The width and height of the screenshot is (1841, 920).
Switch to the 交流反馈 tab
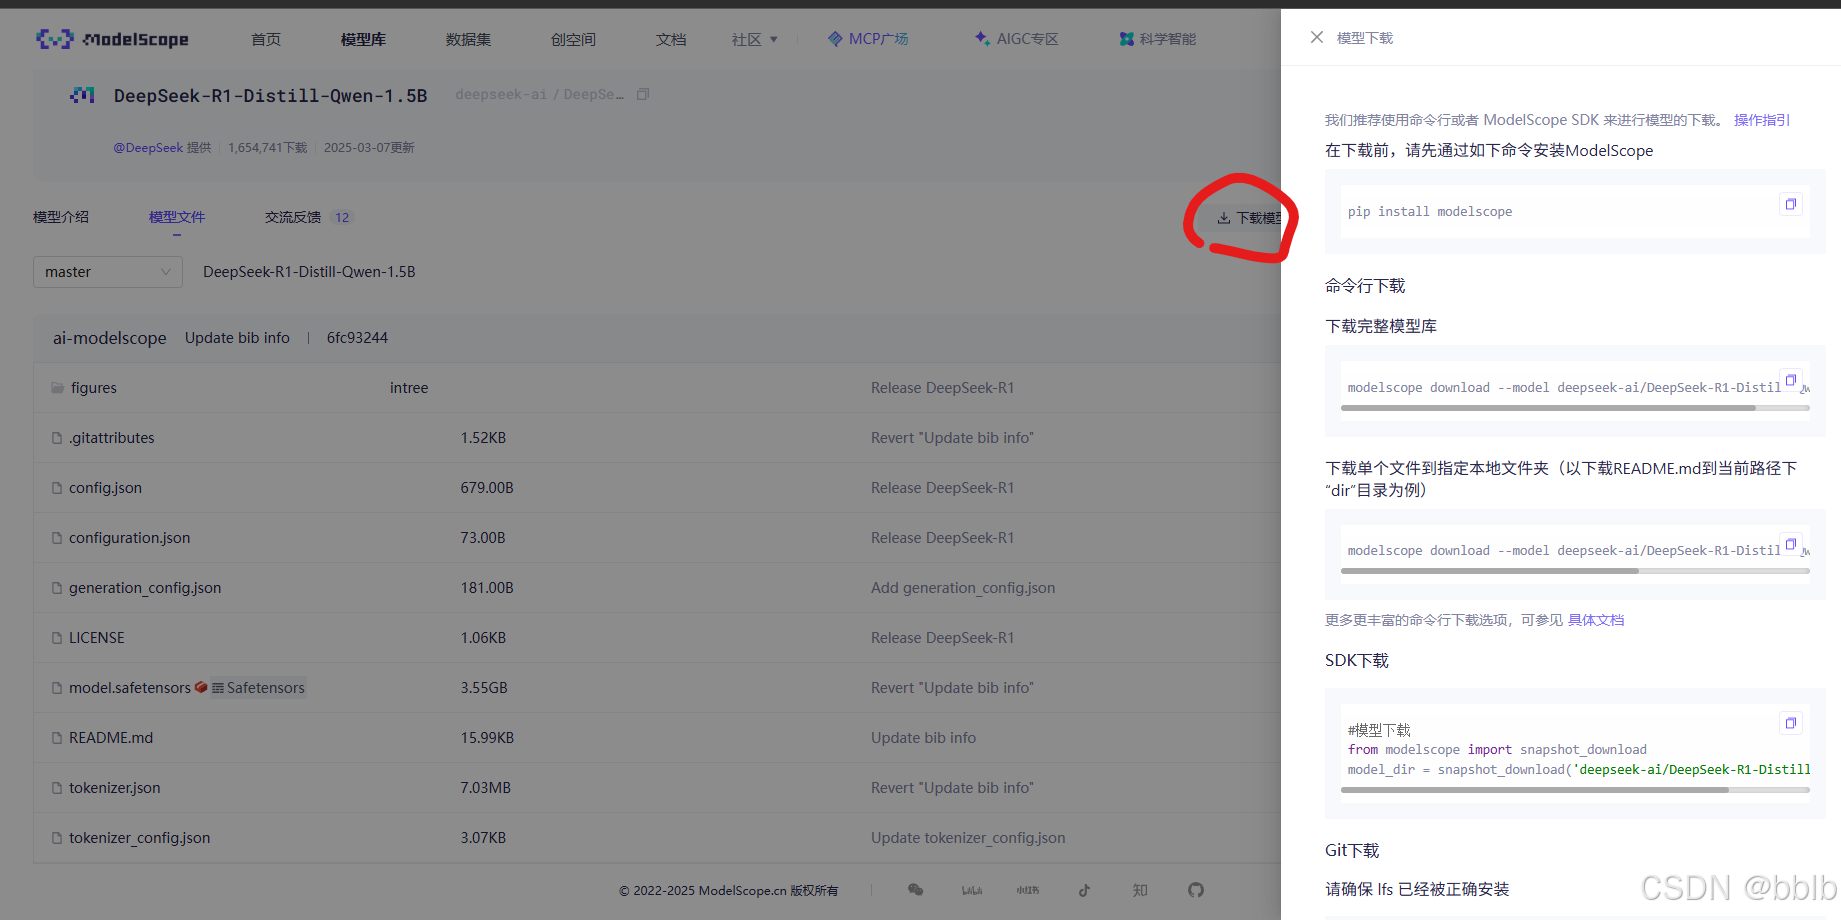tap(308, 217)
